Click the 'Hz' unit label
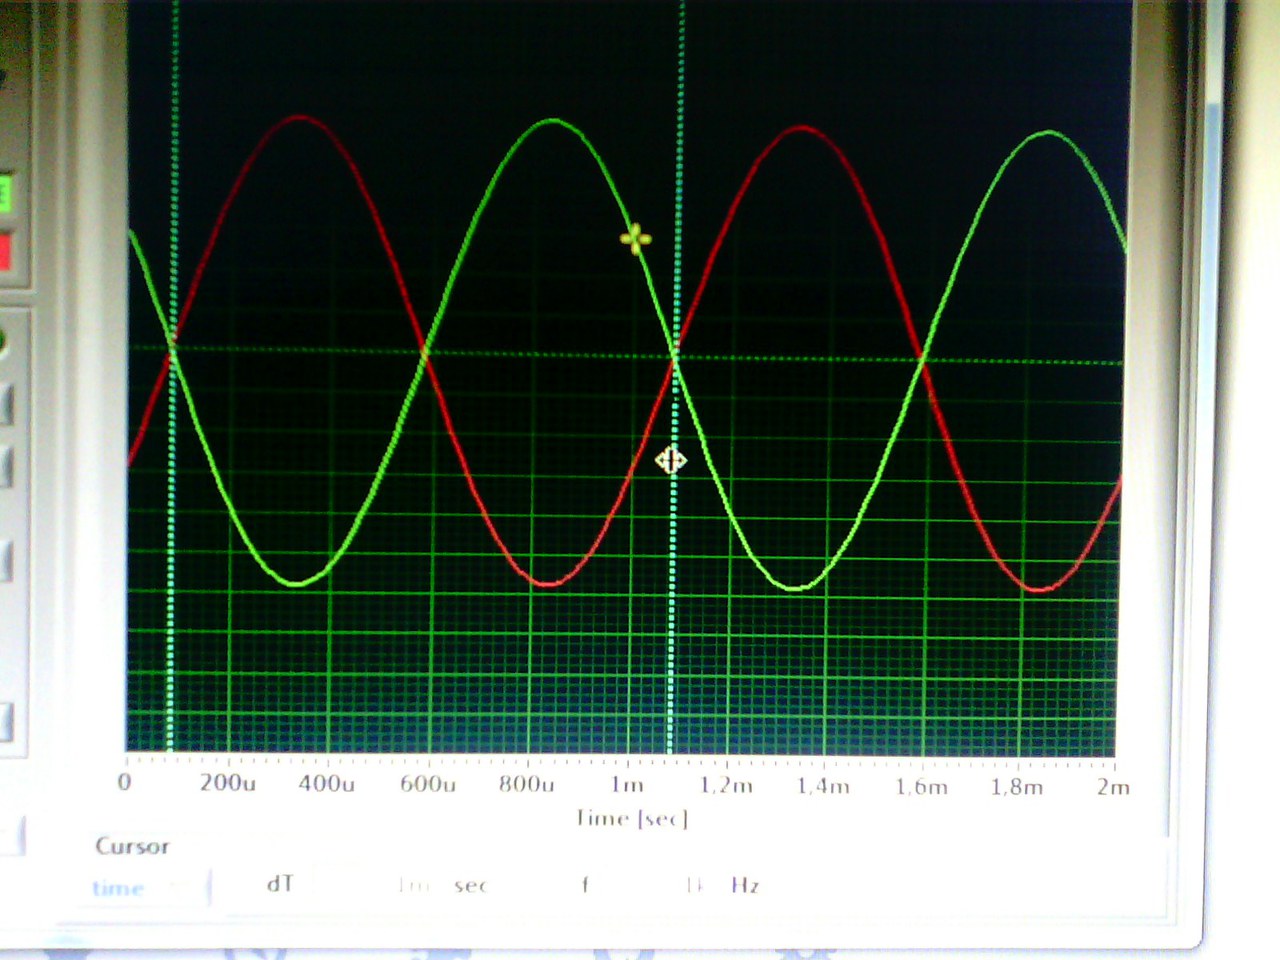Screen dimensions: 1280x960 pyautogui.click(x=745, y=885)
